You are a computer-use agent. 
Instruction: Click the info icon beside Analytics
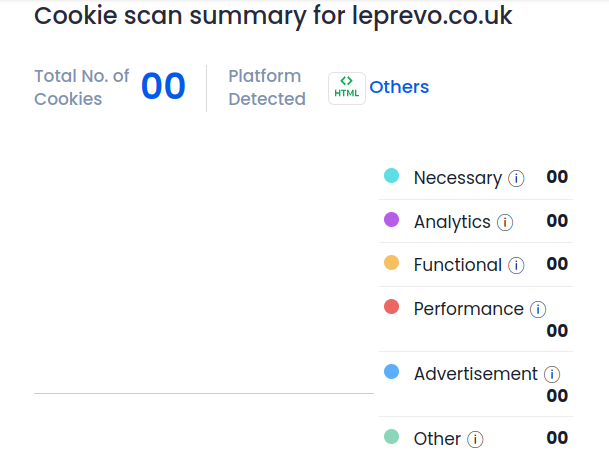pyautogui.click(x=505, y=223)
